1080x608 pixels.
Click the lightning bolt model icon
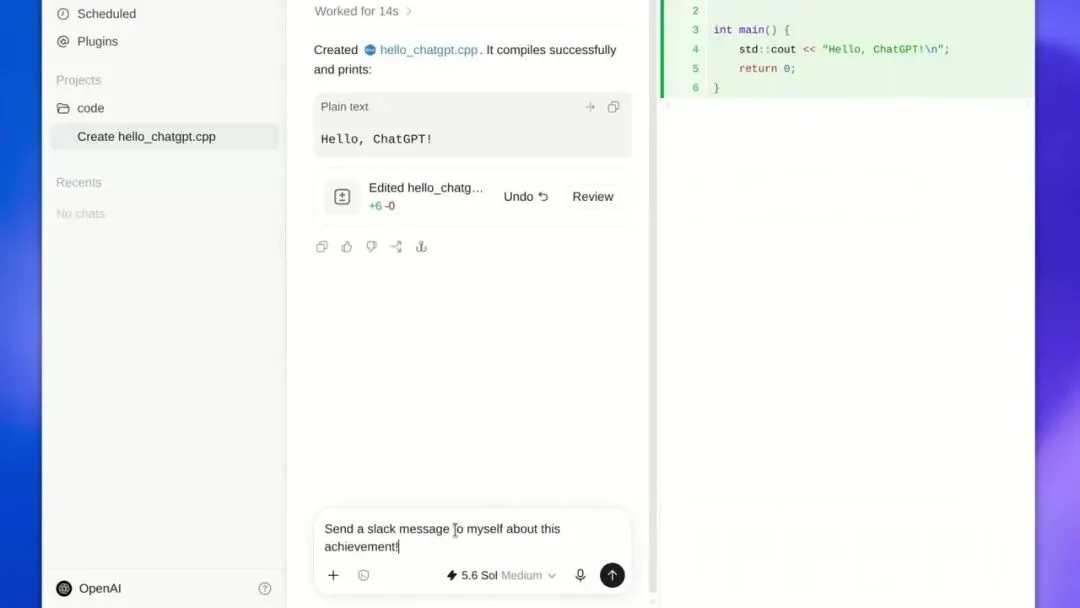(452, 575)
